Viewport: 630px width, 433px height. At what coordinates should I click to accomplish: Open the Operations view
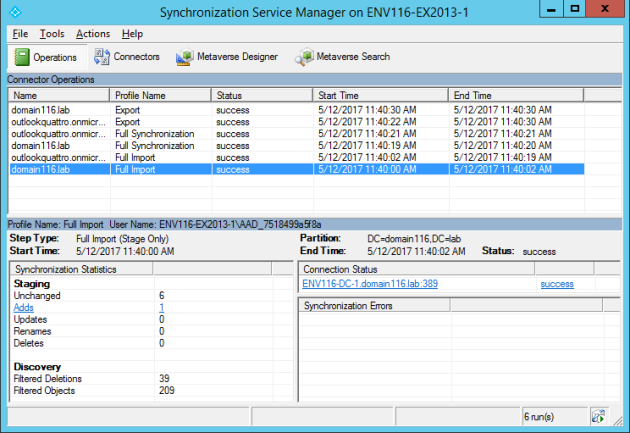[x=45, y=57]
